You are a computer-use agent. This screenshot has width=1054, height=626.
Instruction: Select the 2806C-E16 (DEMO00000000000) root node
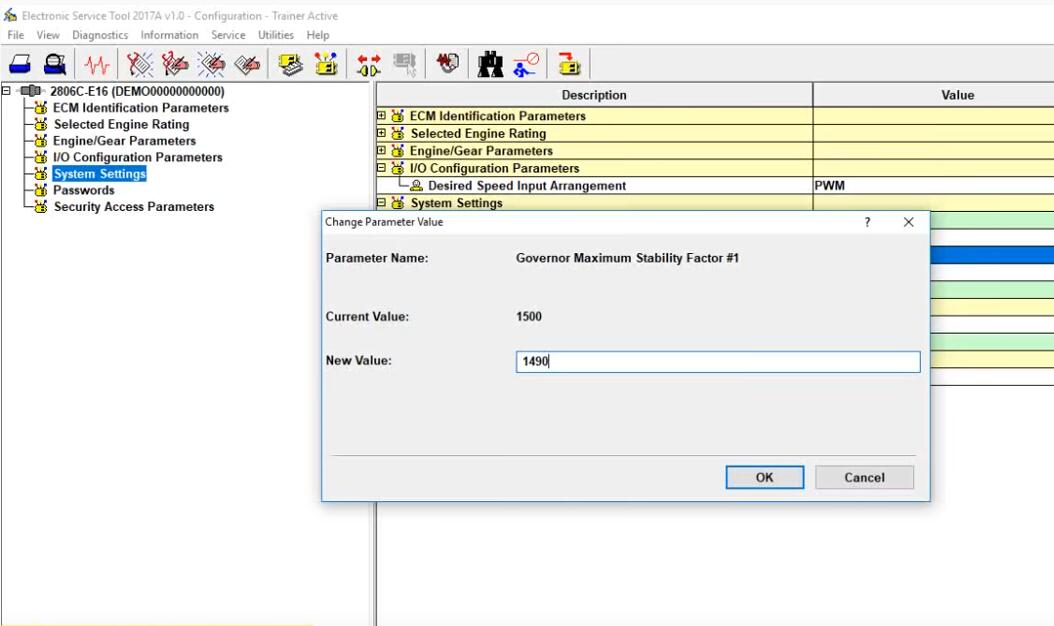[x=137, y=91]
